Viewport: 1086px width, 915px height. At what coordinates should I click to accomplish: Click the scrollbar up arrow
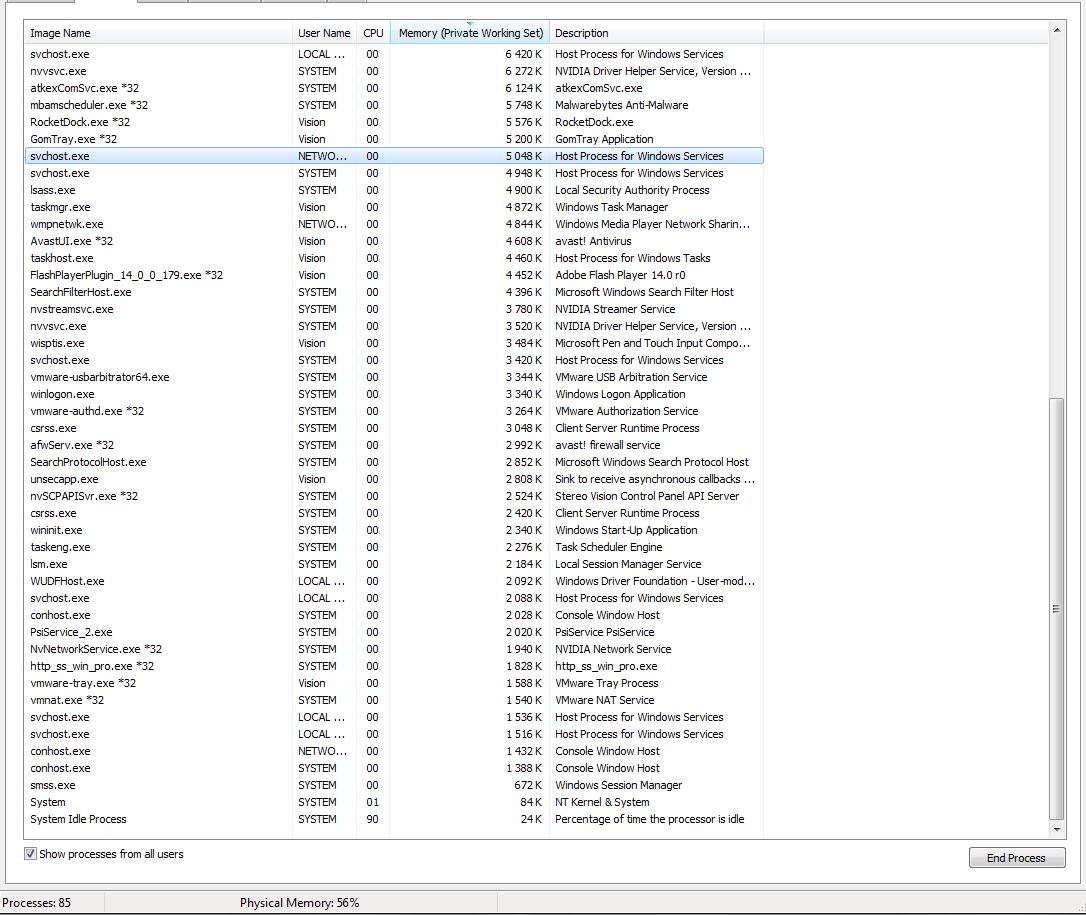tap(1057, 32)
